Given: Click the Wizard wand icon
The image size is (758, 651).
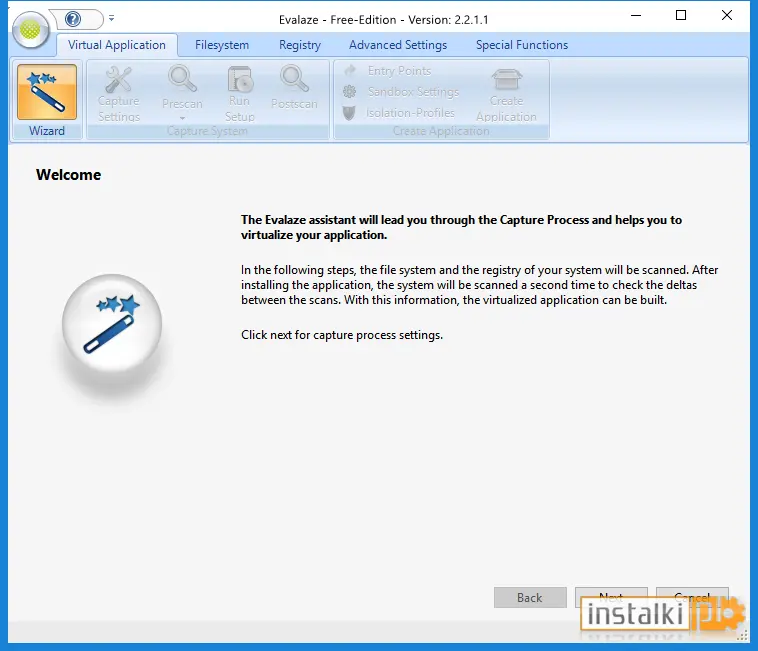Looking at the screenshot, I should (x=47, y=92).
